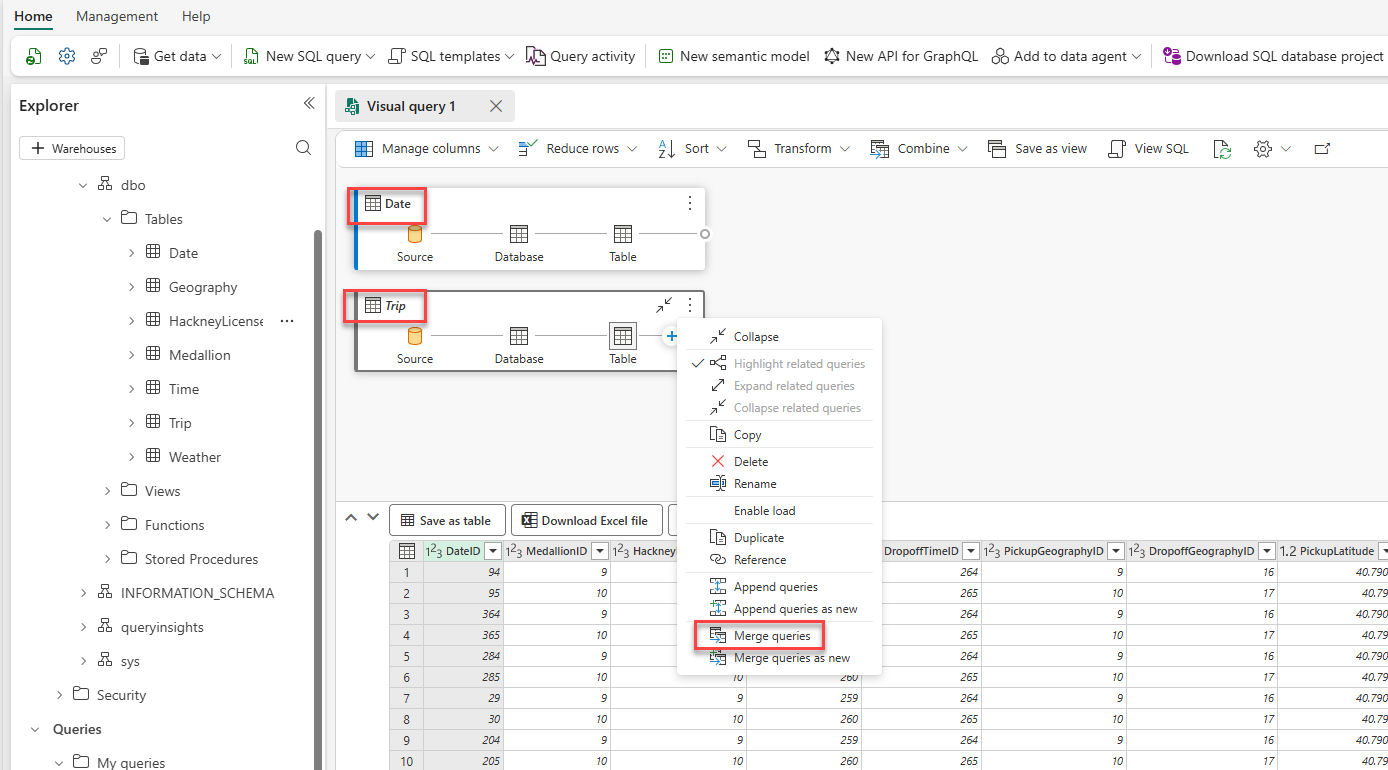
Task: Expand the INFORMATION_SCHEMA node
Action: [x=83, y=593]
